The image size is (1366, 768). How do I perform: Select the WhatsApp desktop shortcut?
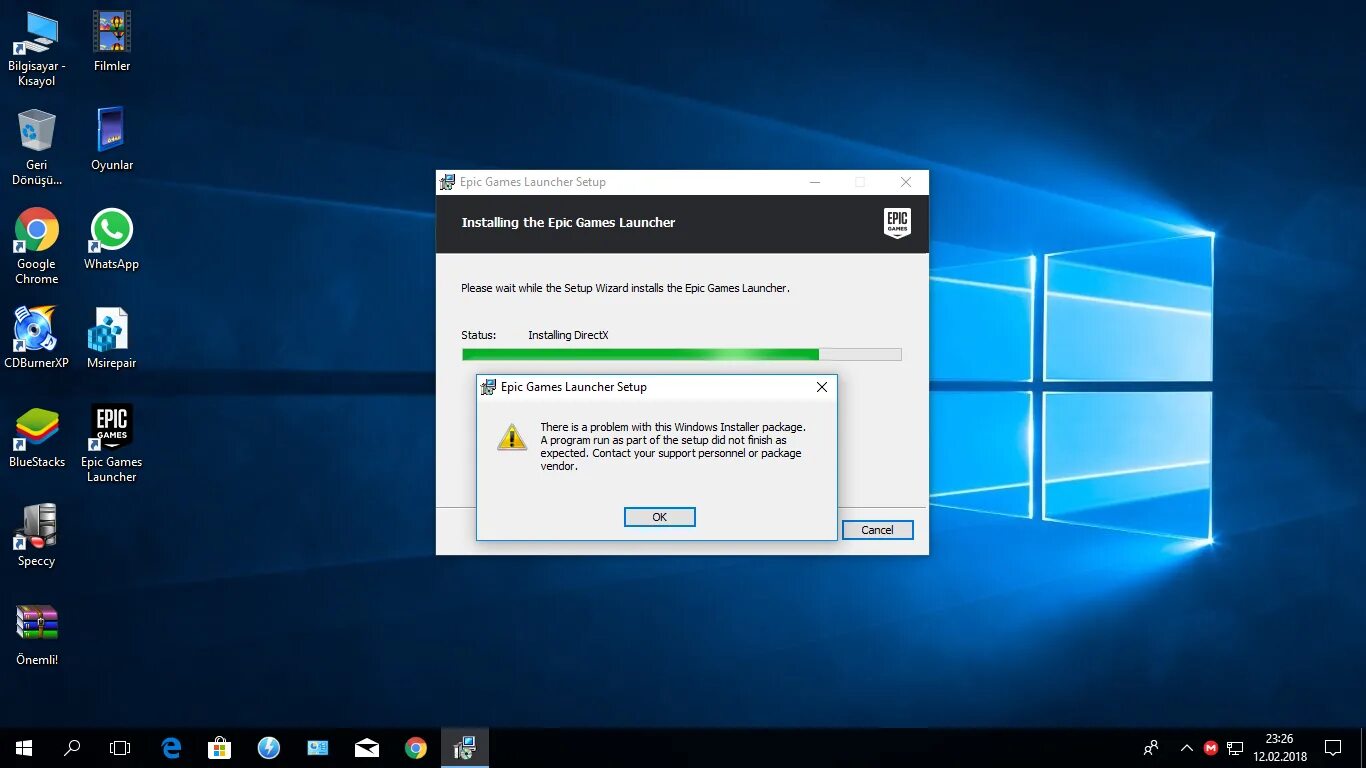click(112, 240)
